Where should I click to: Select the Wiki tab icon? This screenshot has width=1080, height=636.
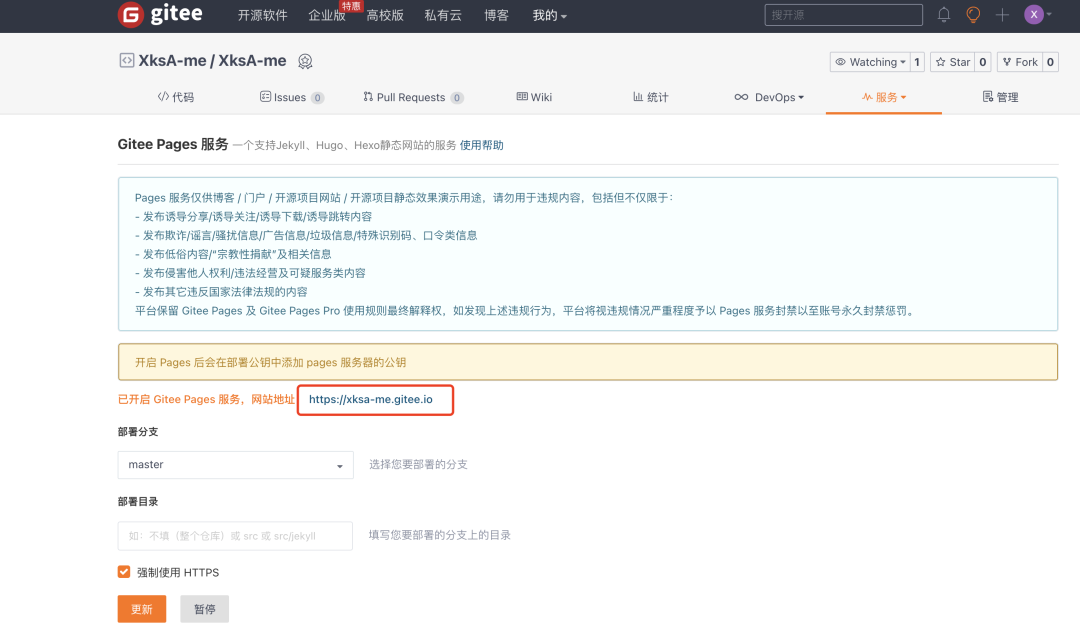tap(524, 97)
